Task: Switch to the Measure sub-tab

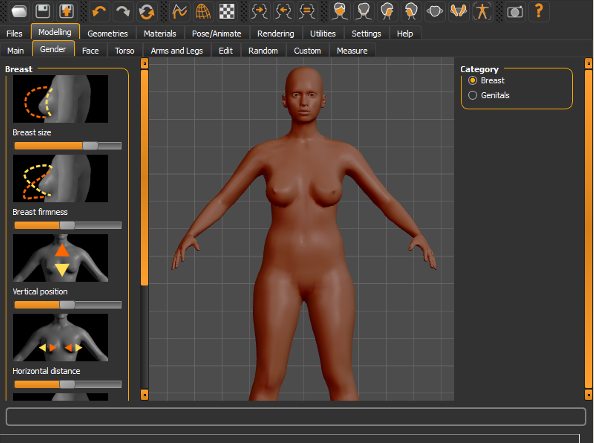Action: pyautogui.click(x=352, y=51)
